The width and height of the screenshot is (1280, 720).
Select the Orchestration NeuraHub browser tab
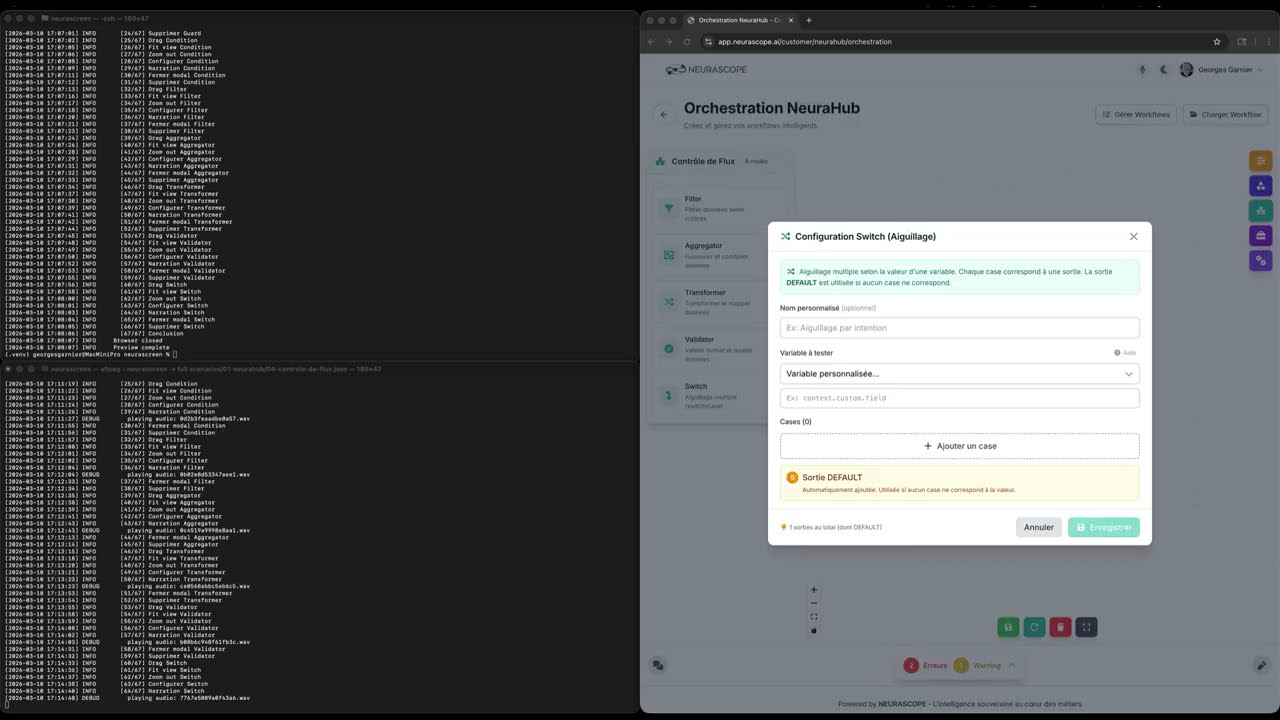[740, 20]
